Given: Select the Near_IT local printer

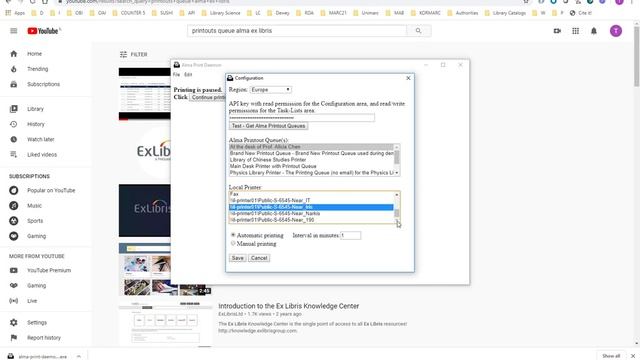Looking at the screenshot, I should (311, 200).
